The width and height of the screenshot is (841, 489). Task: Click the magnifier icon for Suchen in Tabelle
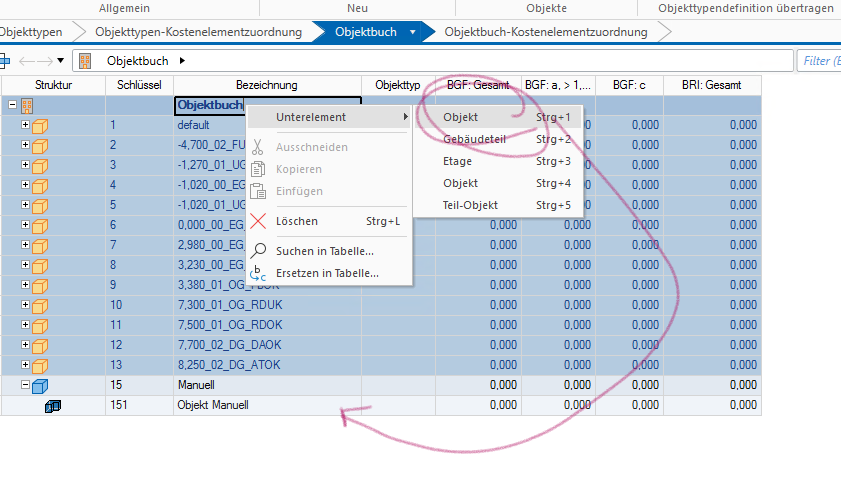pyautogui.click(x=258, y=251)
